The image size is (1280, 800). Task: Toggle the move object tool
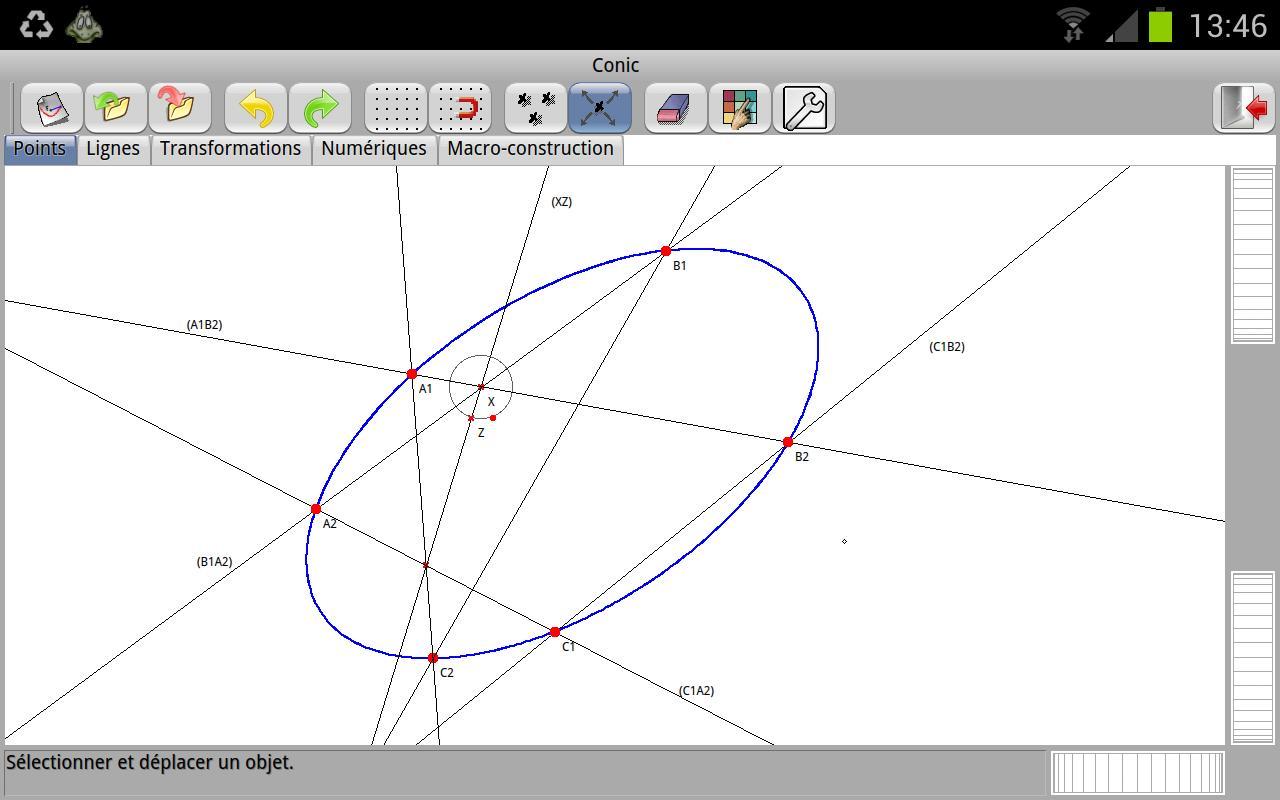coord(600,108)
